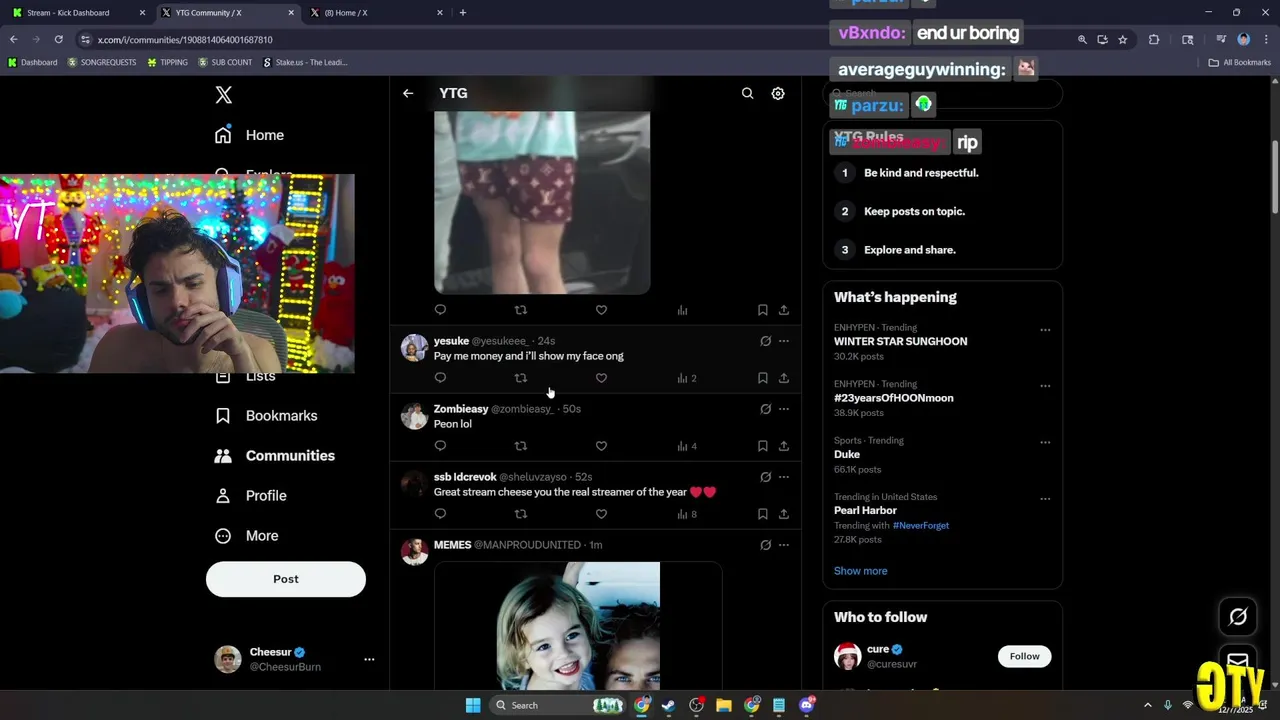Reply to ssb ldcrevok's post
The height and width of the screenshot is (720, 1280).
coord(440,514)
